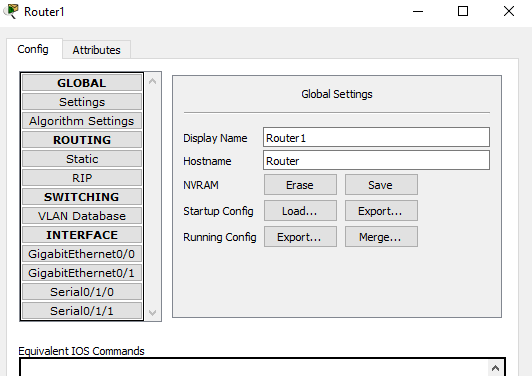Select the INTERFACE section header
The width and height of the screenshot is (532, 376).
click(82, 235)
